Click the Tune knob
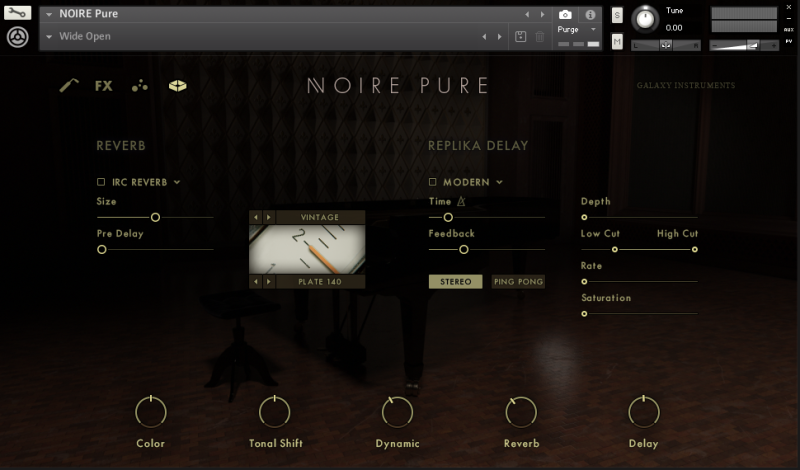 [645, 19]
